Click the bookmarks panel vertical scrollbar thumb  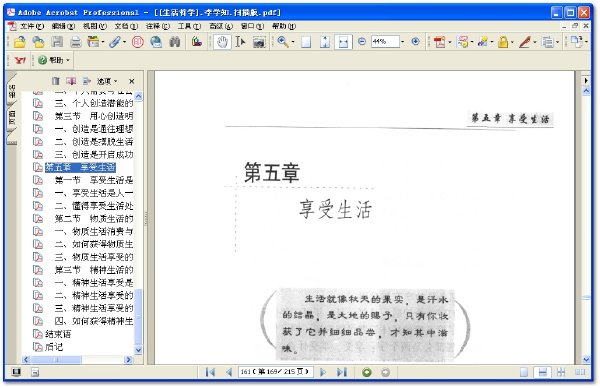(x=139, y=317)
